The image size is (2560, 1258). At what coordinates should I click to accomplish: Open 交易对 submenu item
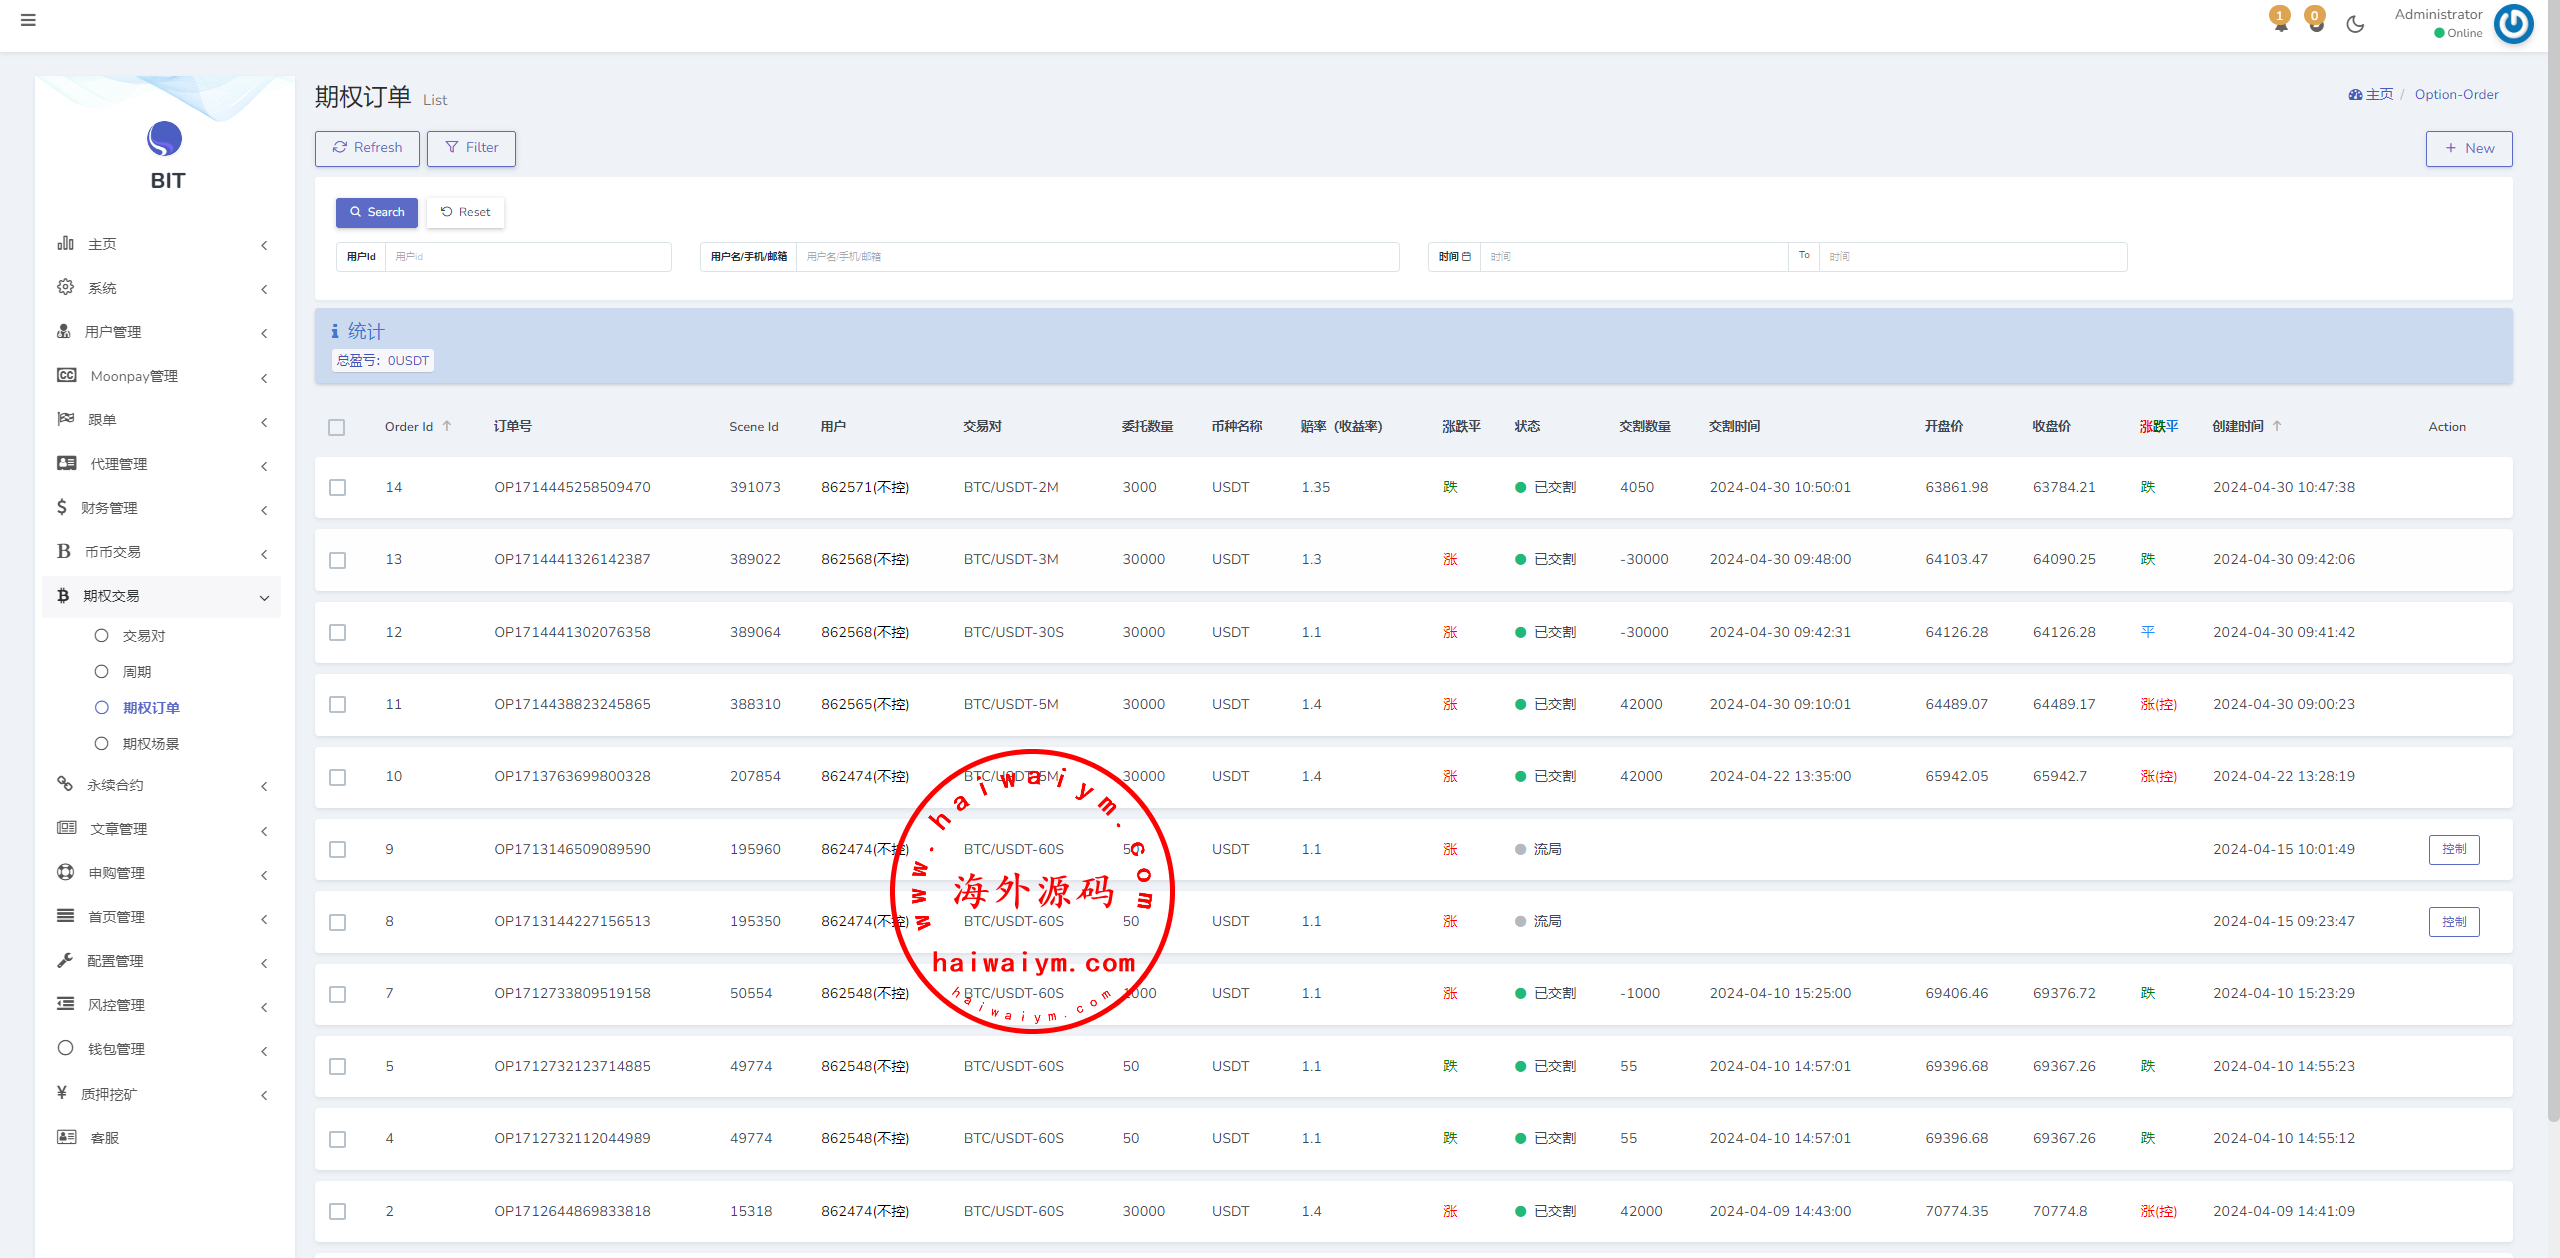coord(143,636)
